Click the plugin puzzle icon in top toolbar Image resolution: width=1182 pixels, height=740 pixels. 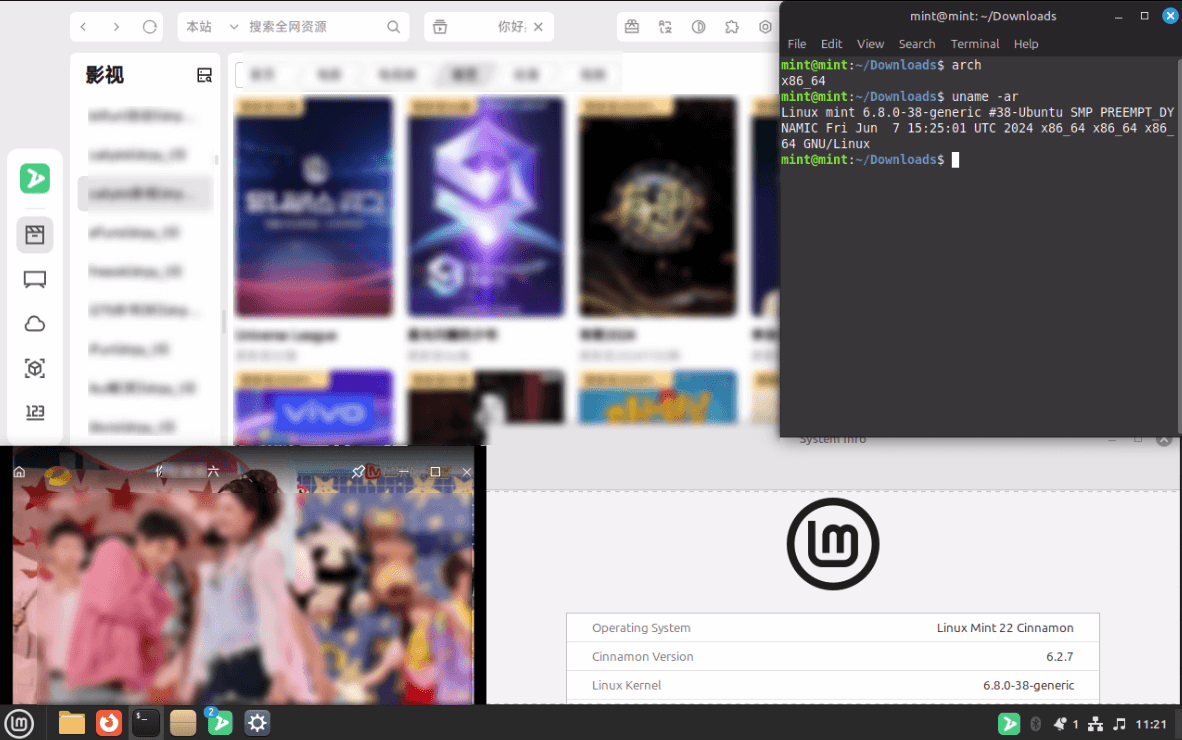point(732,27)
